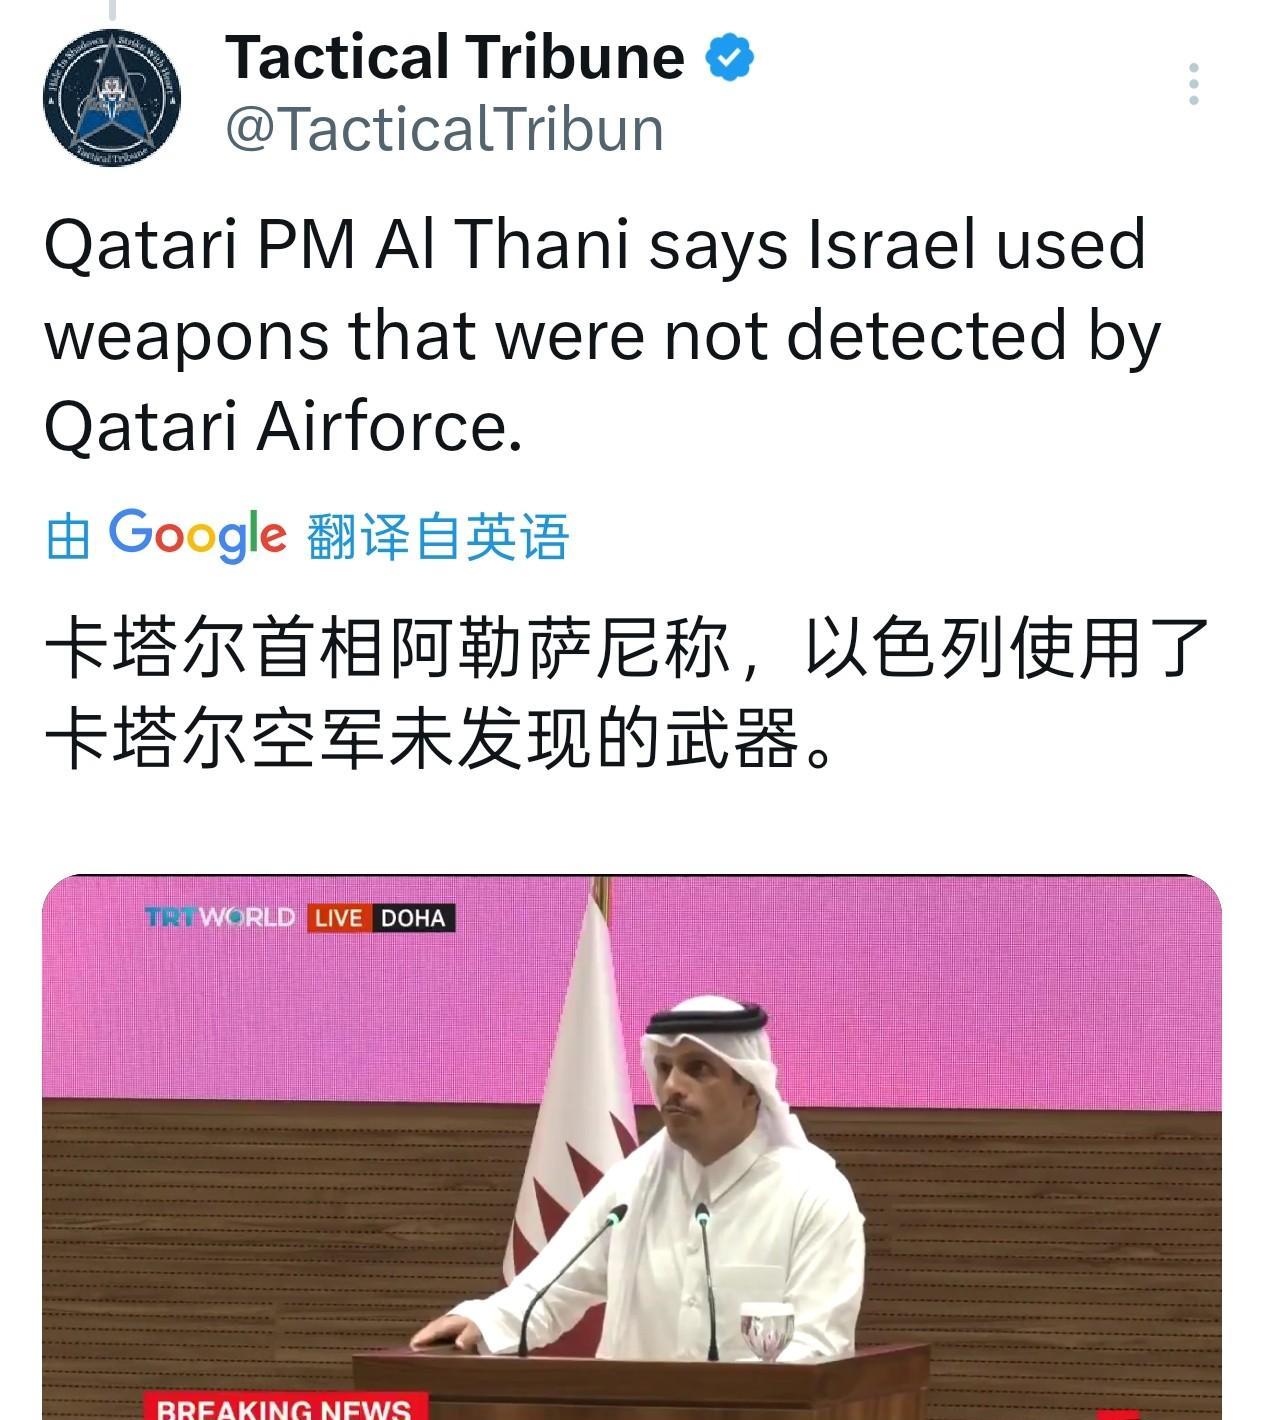
Task: Select the English tweet text
Action: [x=602, y=335]
